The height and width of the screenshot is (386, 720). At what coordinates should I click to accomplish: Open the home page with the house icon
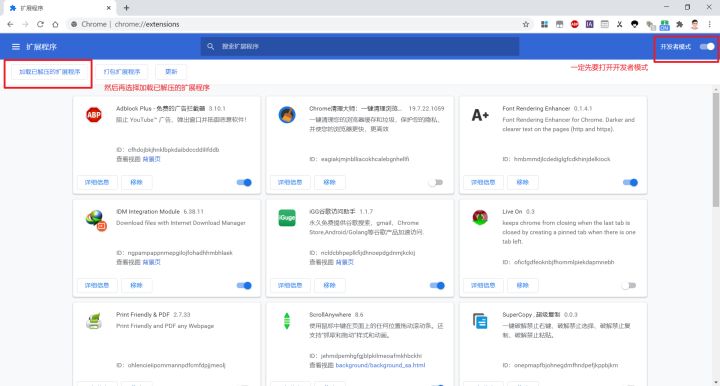pos(55,24)
